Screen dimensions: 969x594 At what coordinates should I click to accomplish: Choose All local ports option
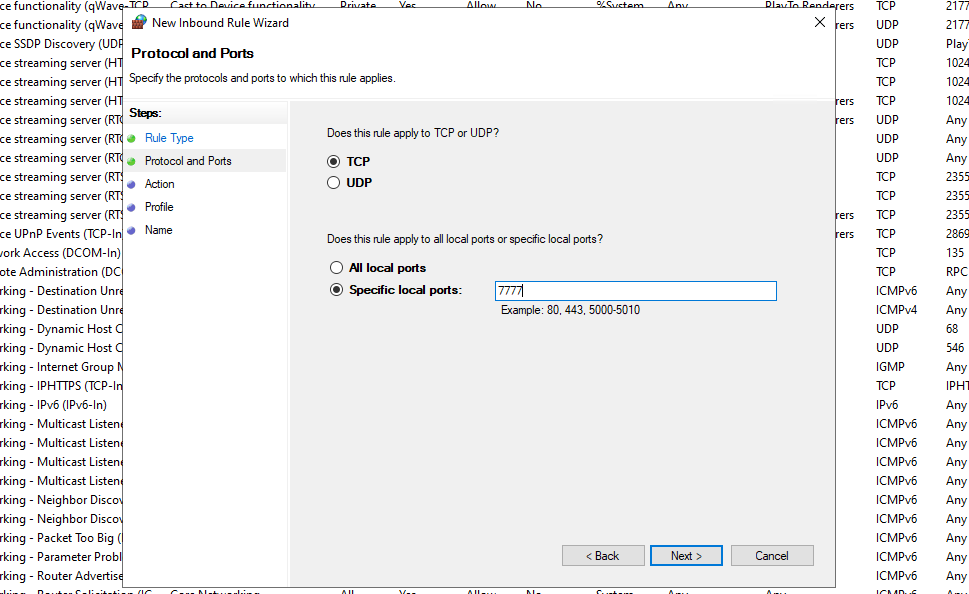[x=336, y=268]
